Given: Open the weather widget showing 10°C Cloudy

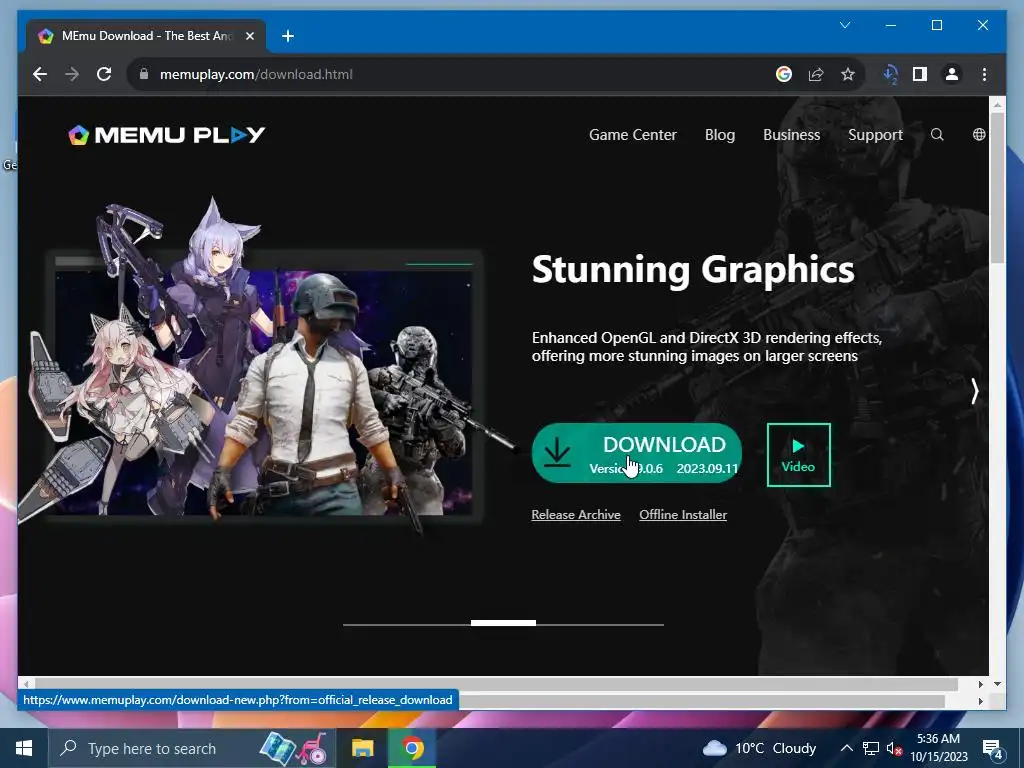Looking at the screenshot, I should [760, 748].
